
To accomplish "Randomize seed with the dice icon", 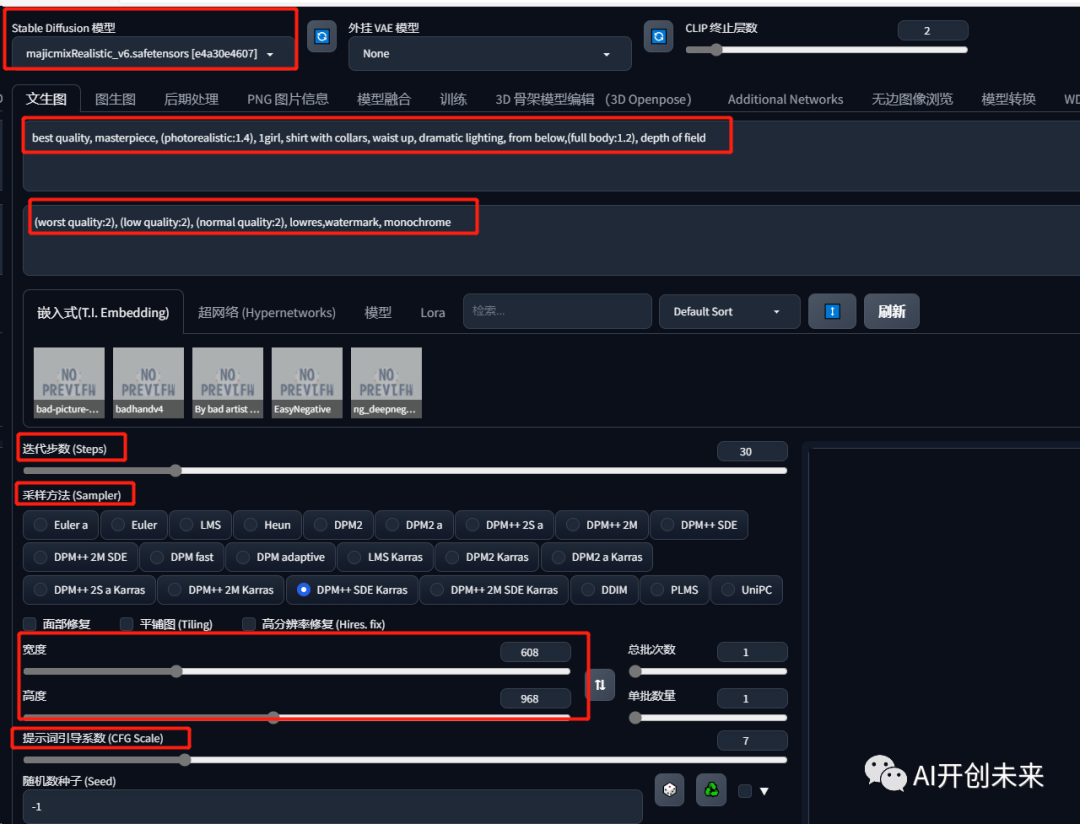I will point(669,790).
